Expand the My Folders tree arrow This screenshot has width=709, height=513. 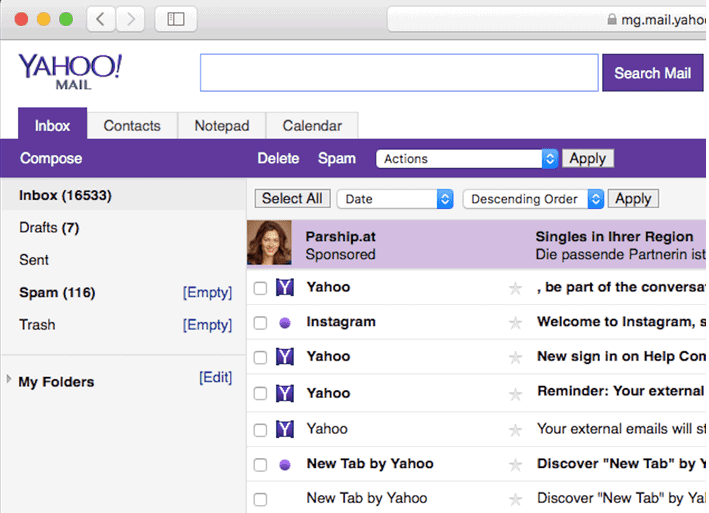click(10, 380)
